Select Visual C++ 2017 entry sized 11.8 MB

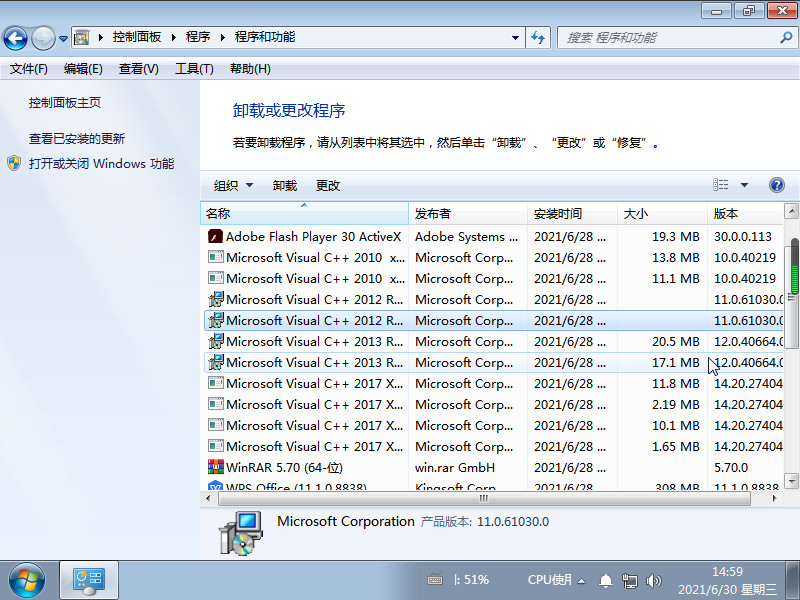click(x=493, y=383)
